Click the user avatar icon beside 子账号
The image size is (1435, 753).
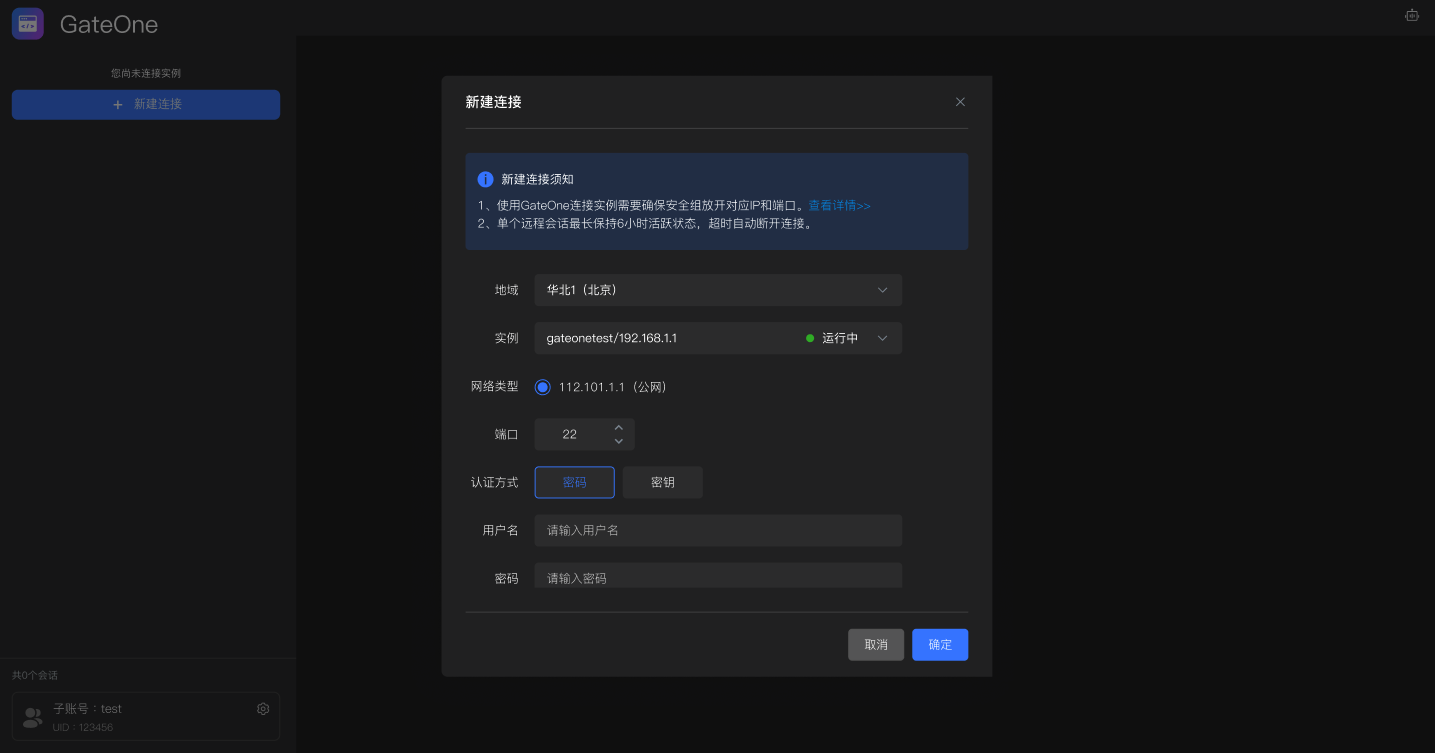(33, 716)
